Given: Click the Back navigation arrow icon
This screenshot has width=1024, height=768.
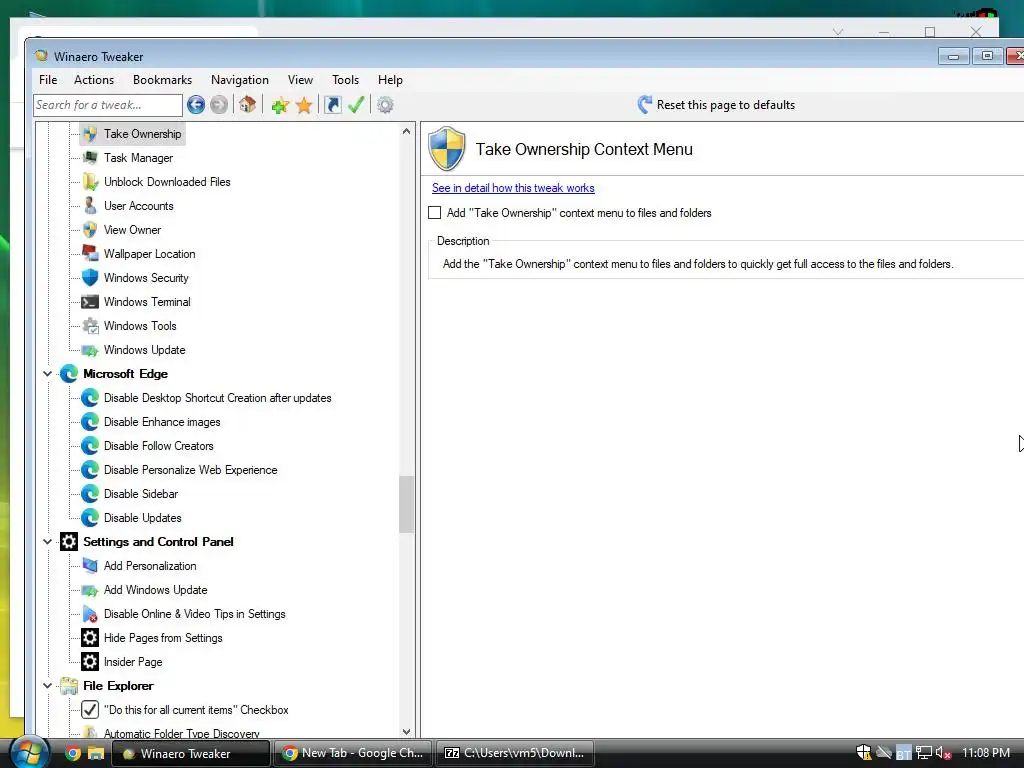Looking at the screenshot, I should pos(195,104).
